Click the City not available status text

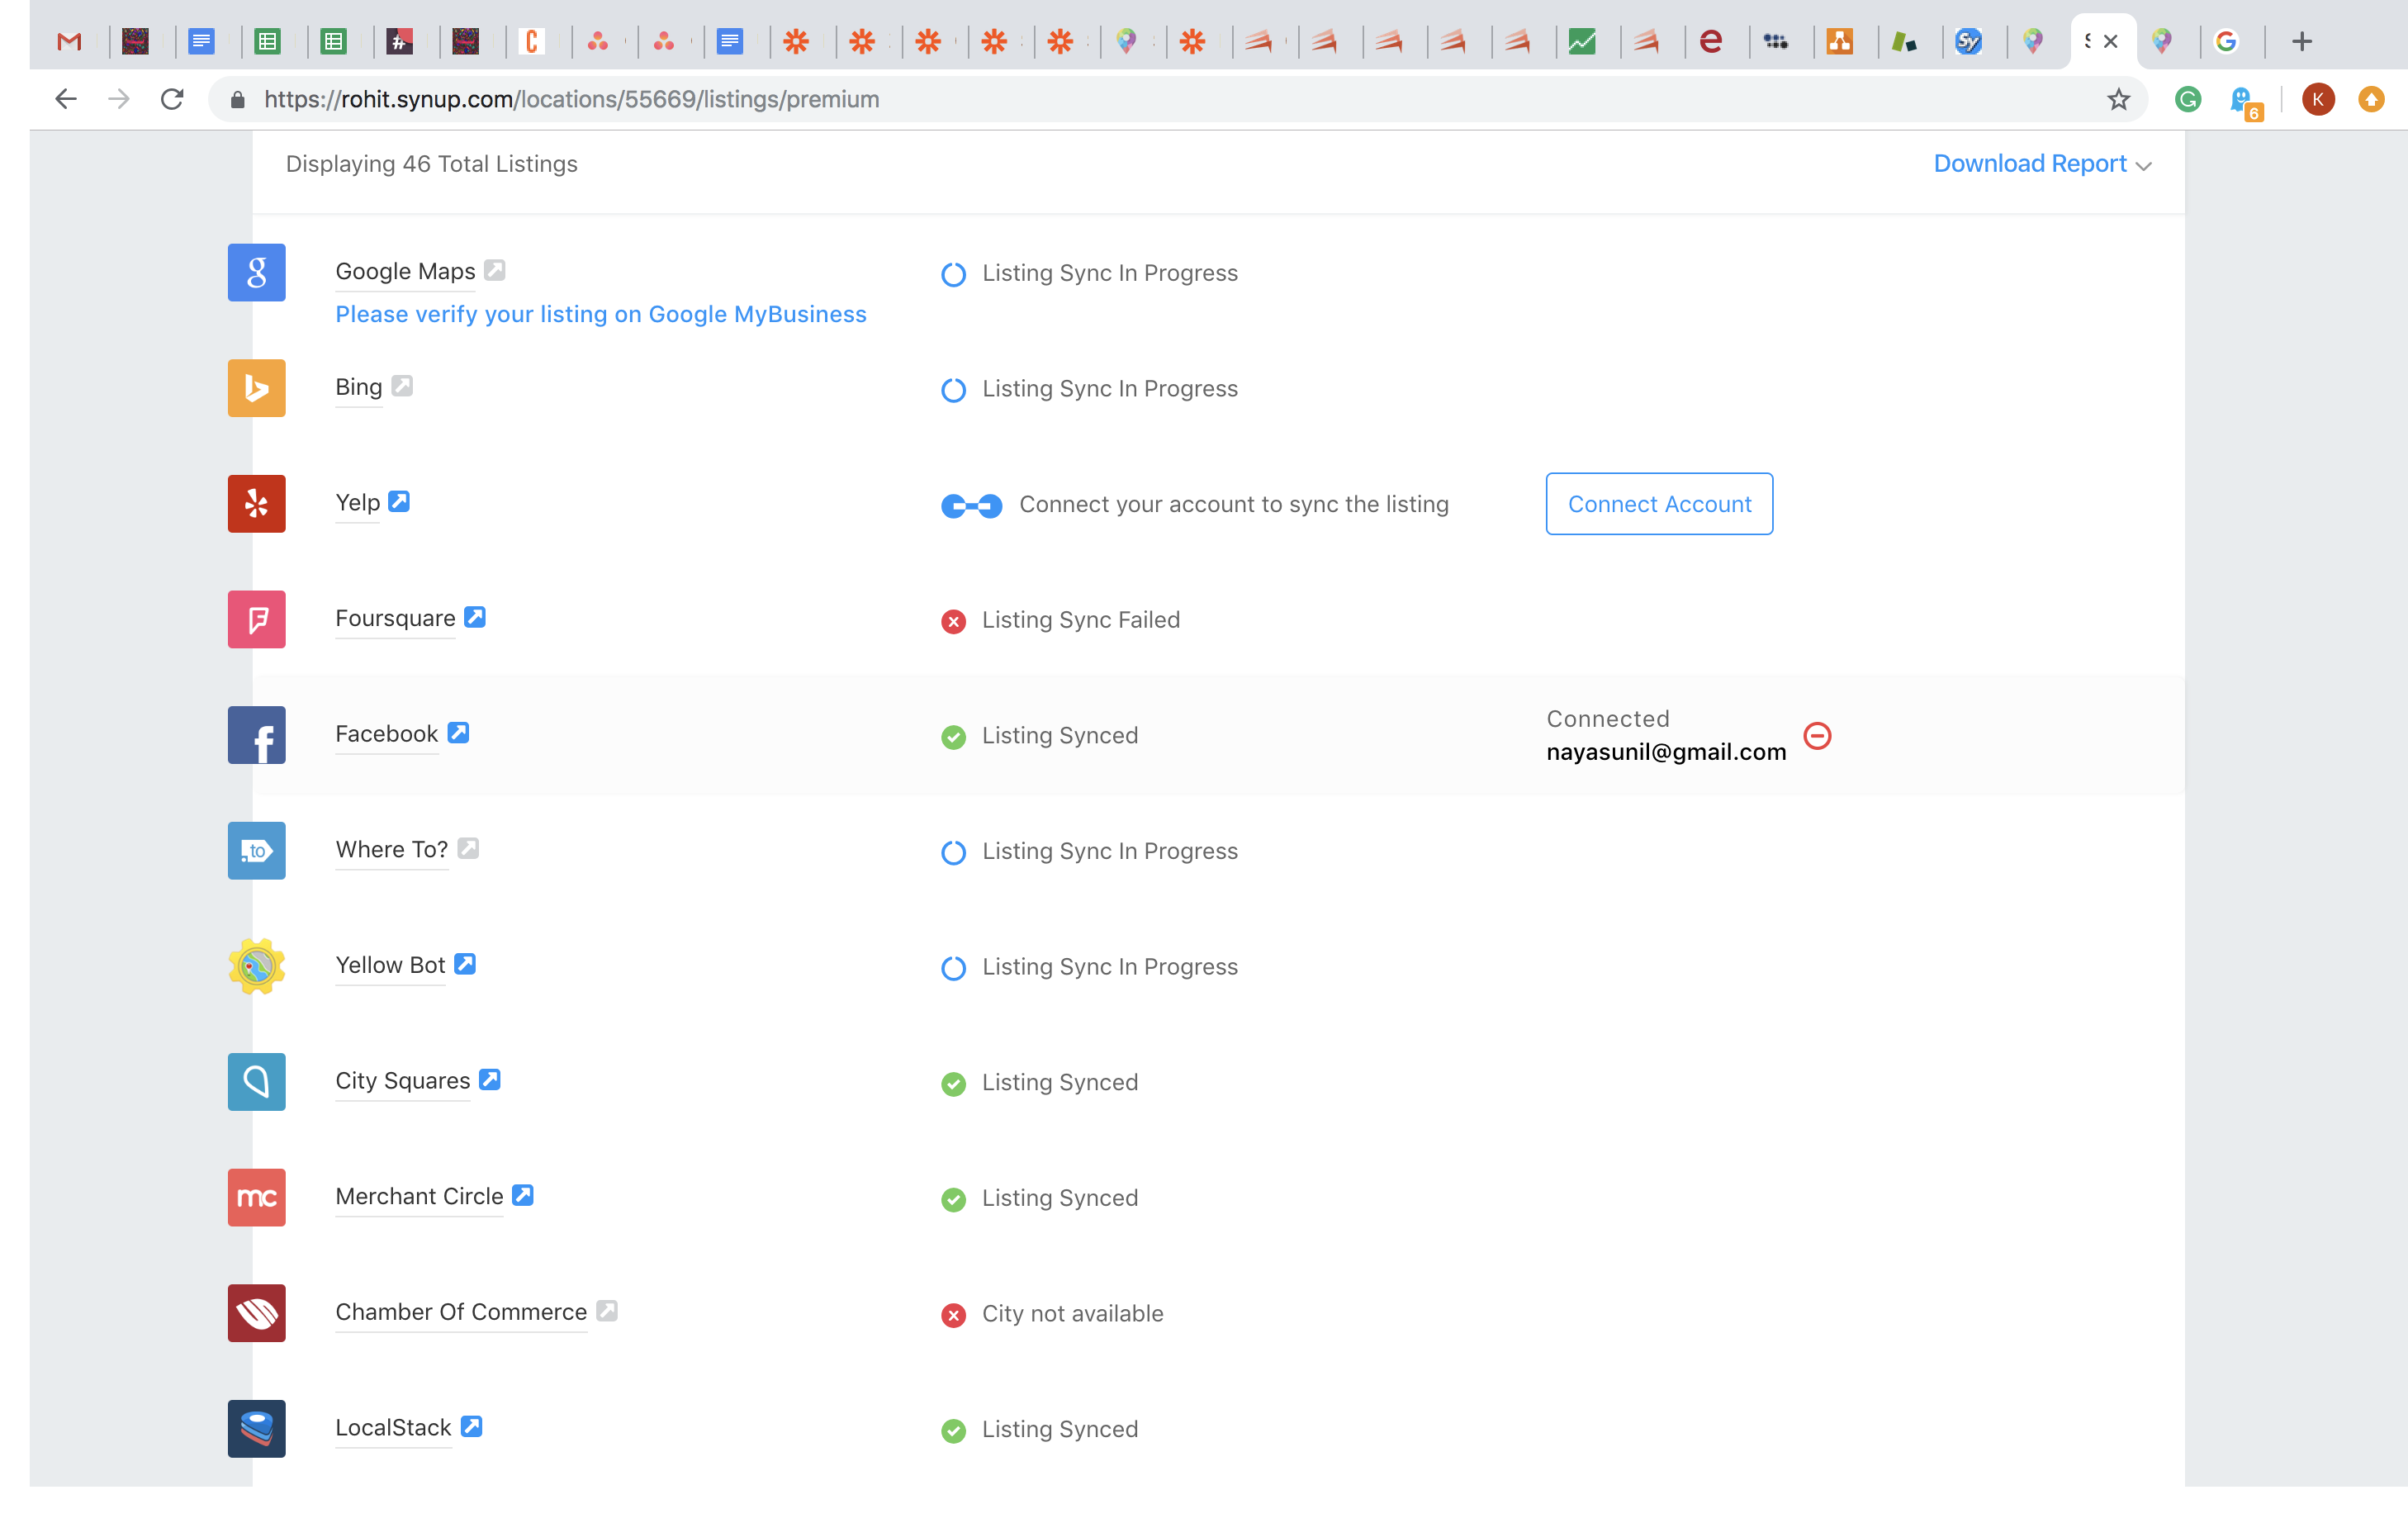tap(1072, 1313)
